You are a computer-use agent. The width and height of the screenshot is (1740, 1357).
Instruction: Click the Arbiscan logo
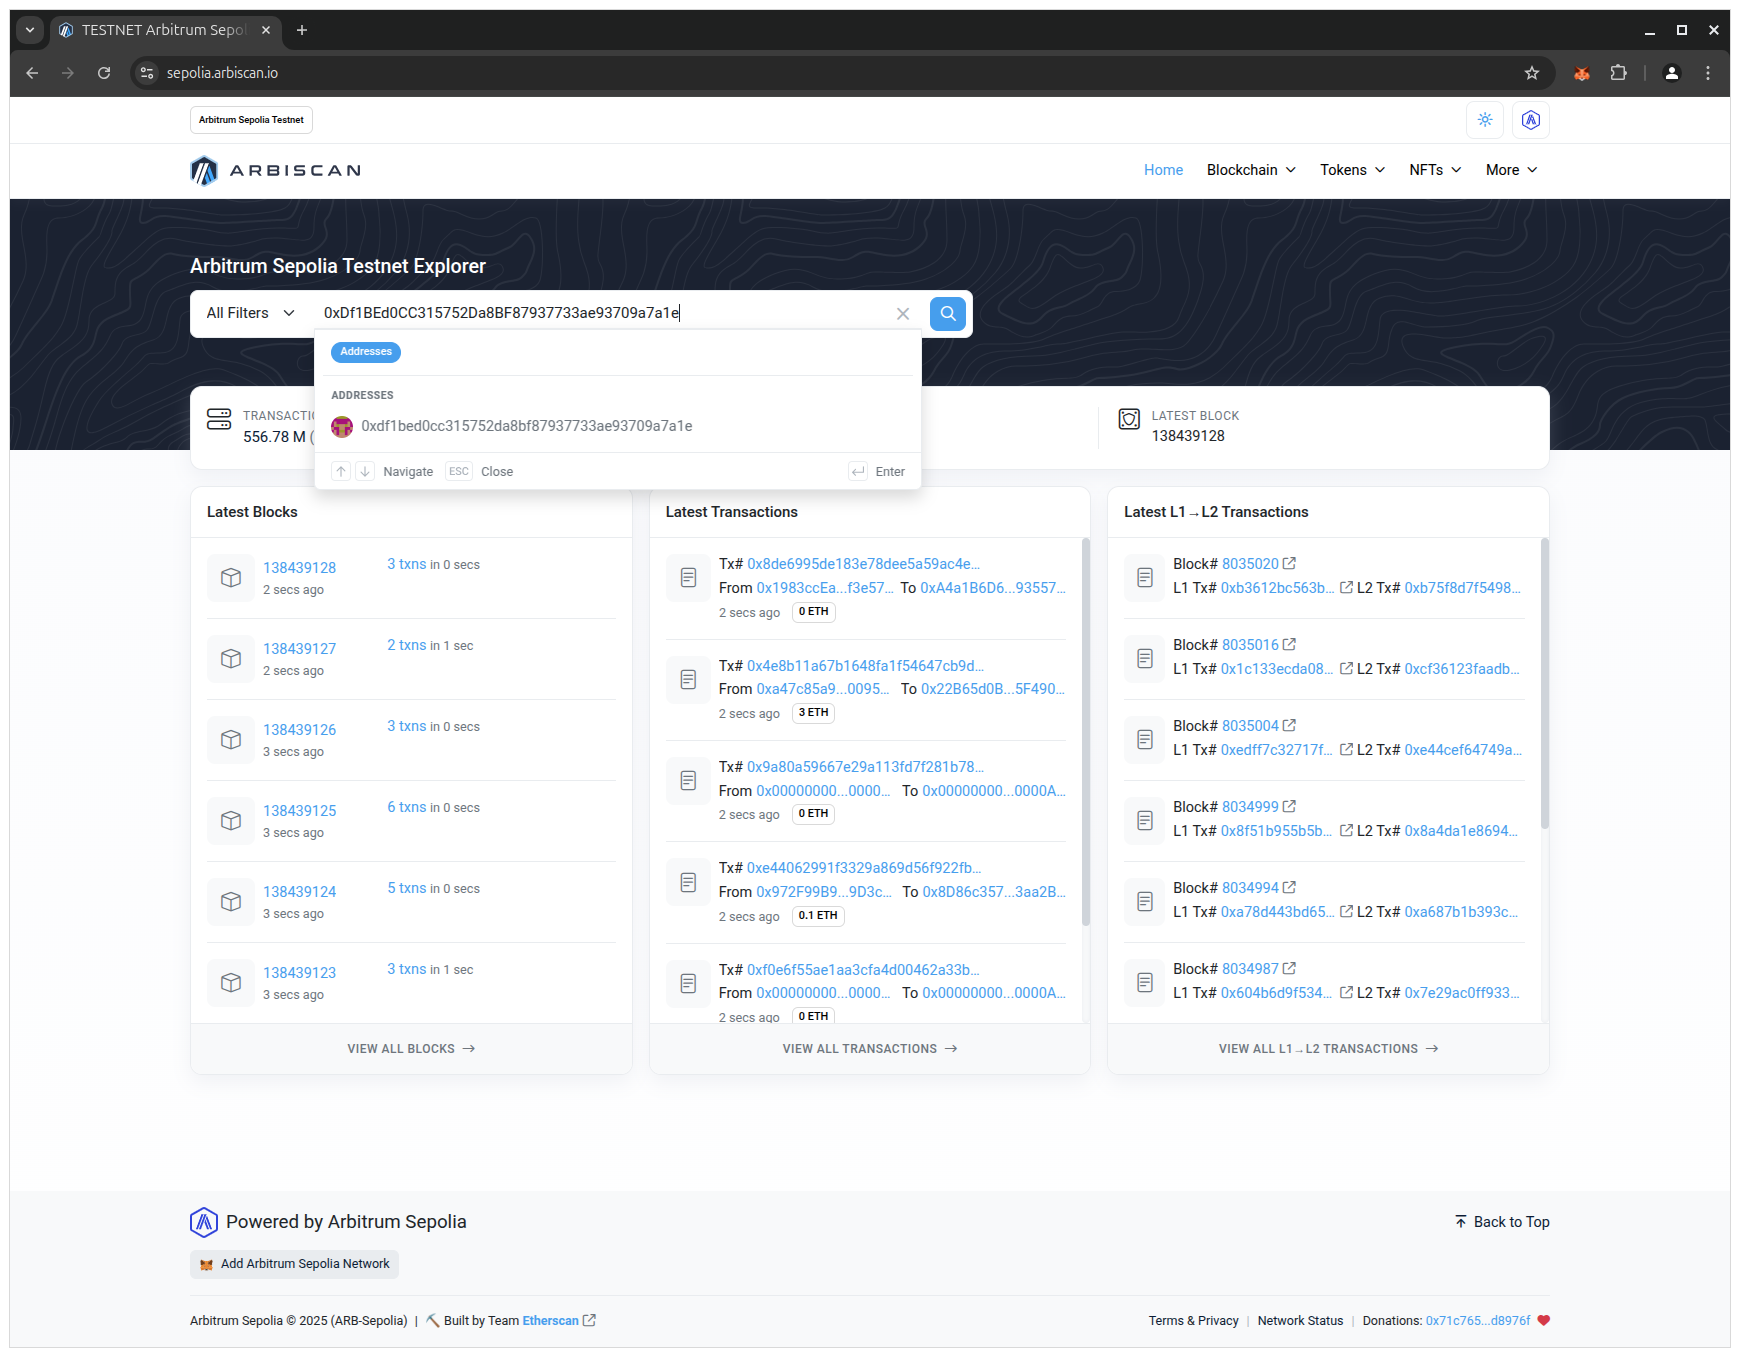click(x=275, y=171)
